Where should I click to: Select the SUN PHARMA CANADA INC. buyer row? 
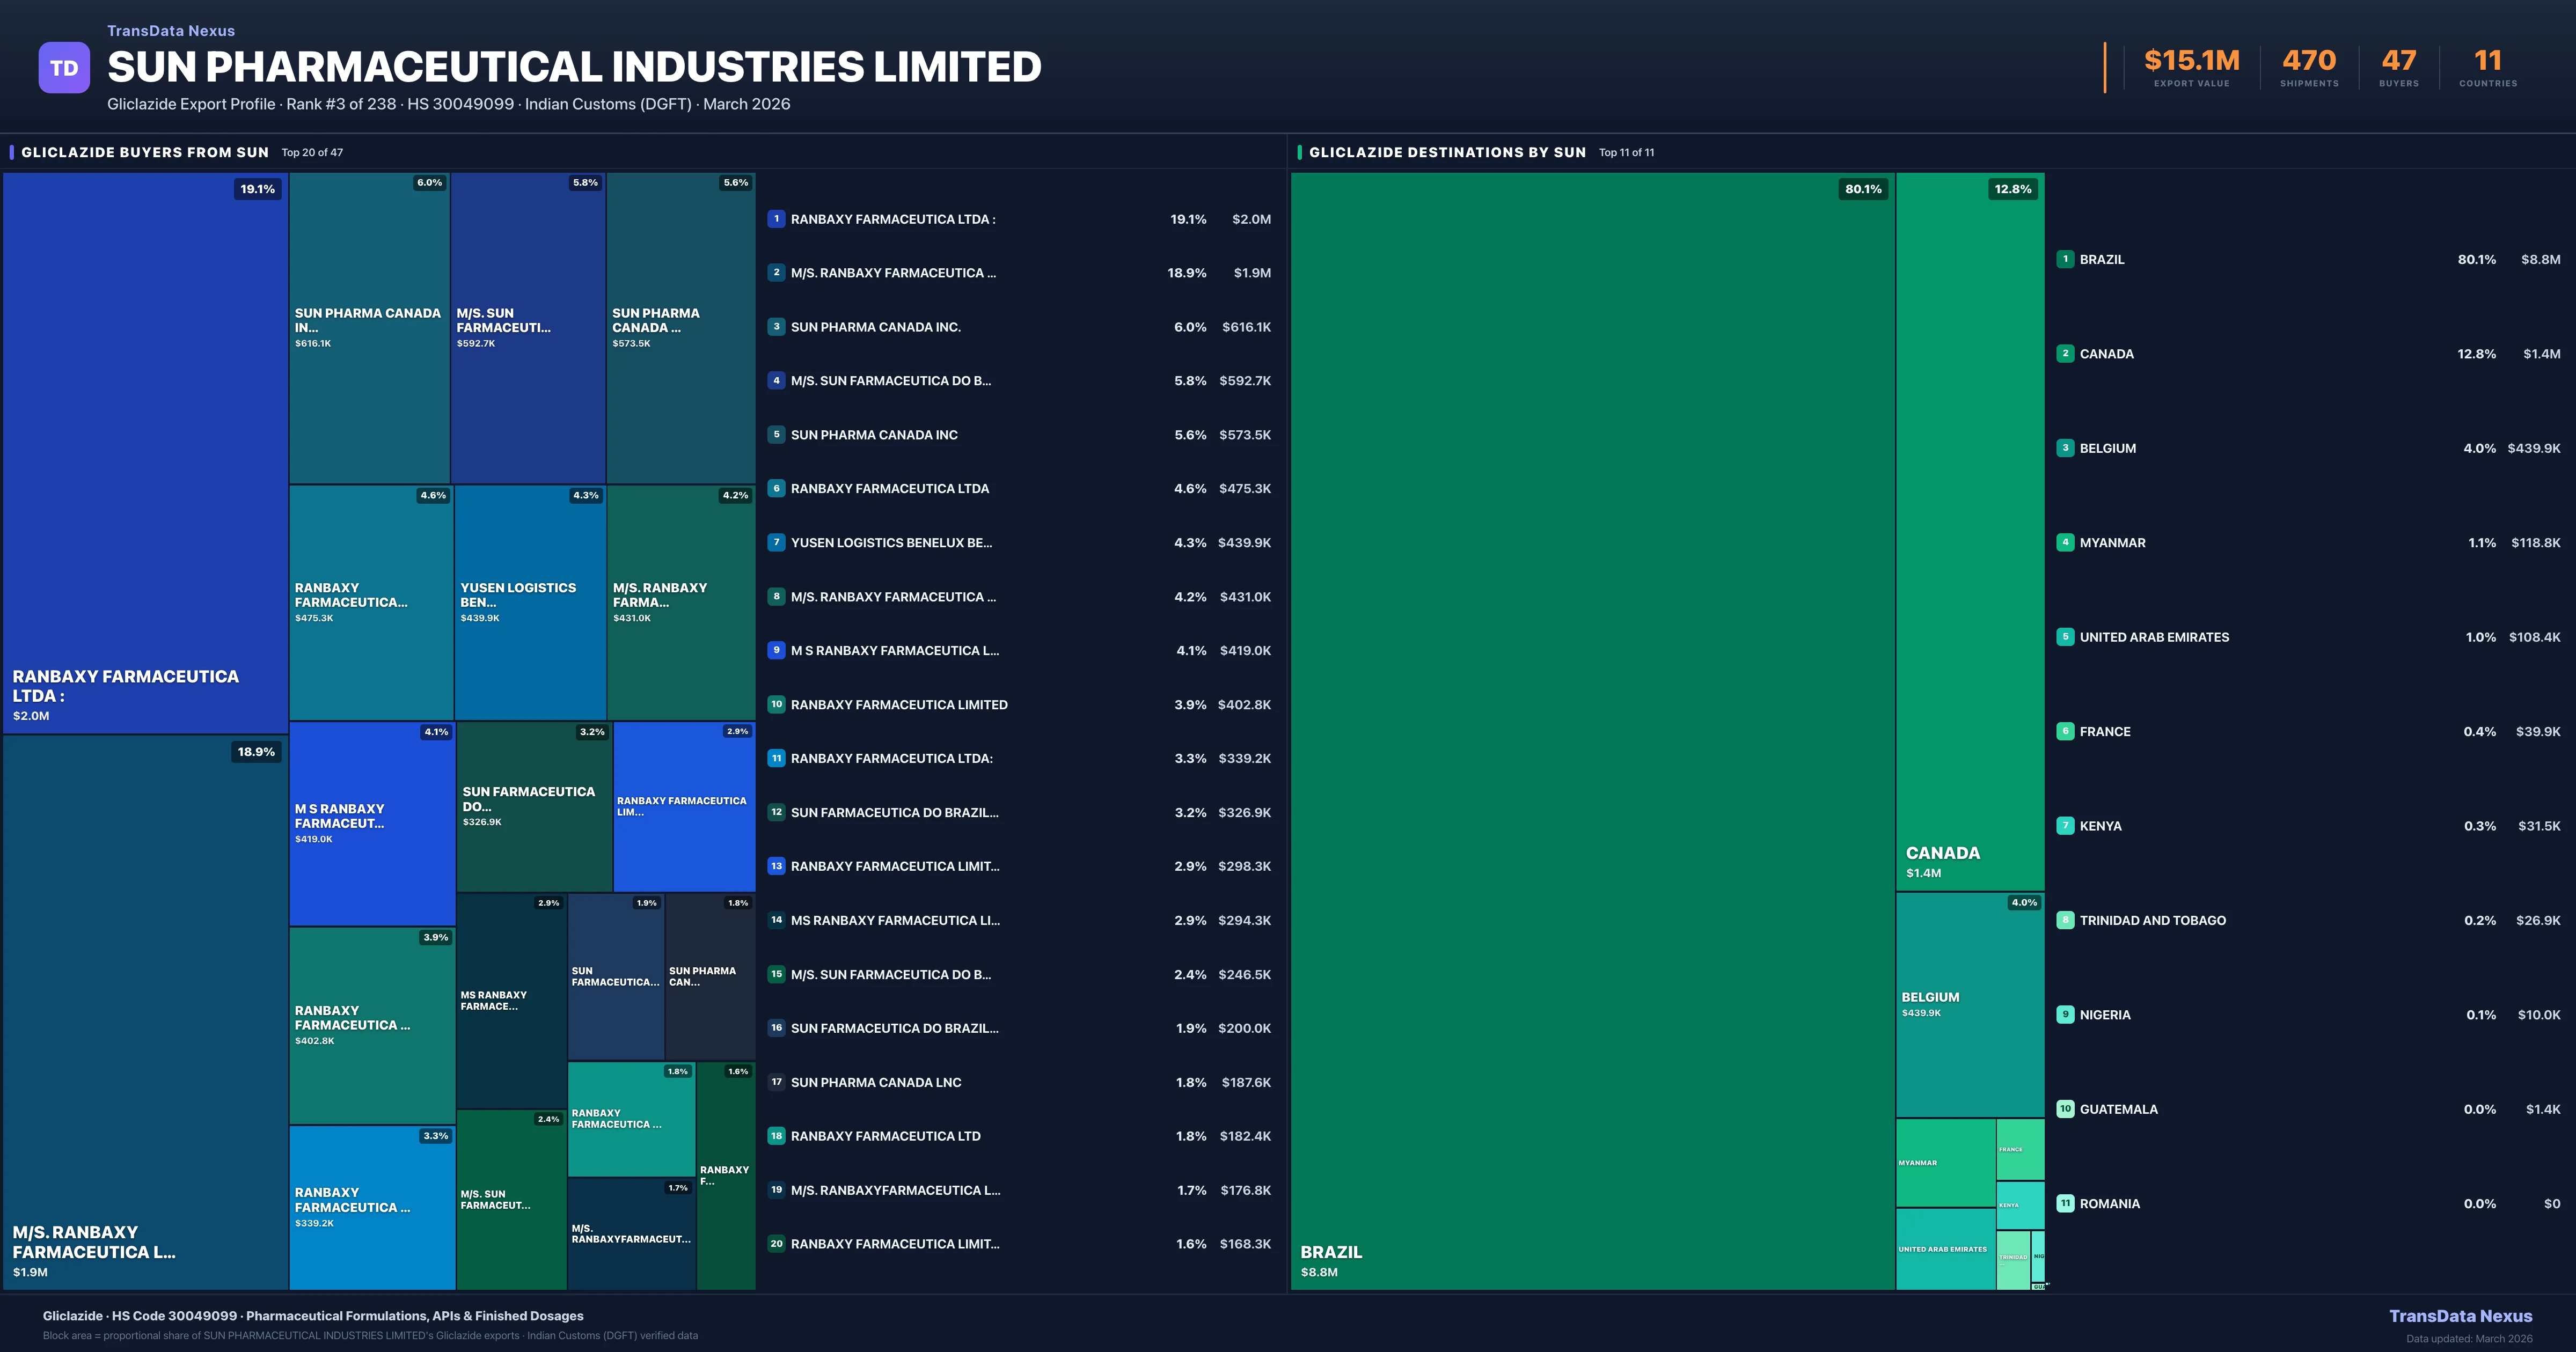[1020, 327]
